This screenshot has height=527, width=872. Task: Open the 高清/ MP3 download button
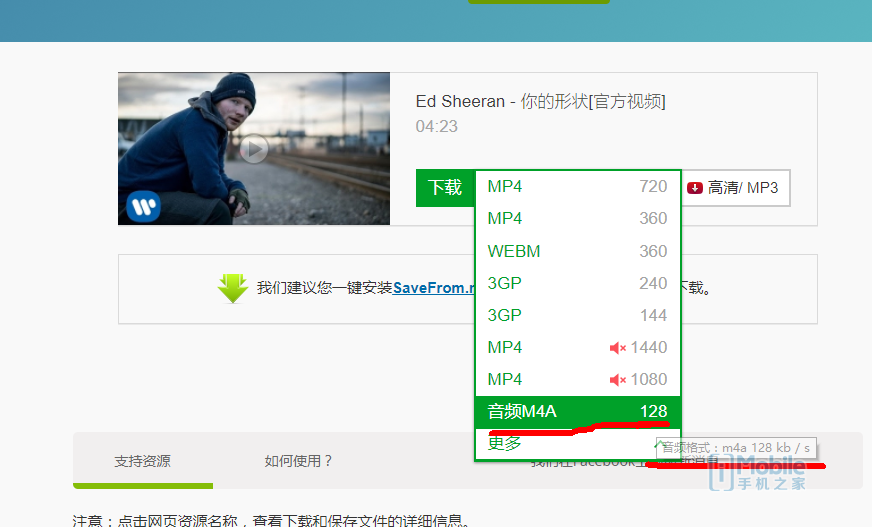pyautogui.click(x=735, y=188)
